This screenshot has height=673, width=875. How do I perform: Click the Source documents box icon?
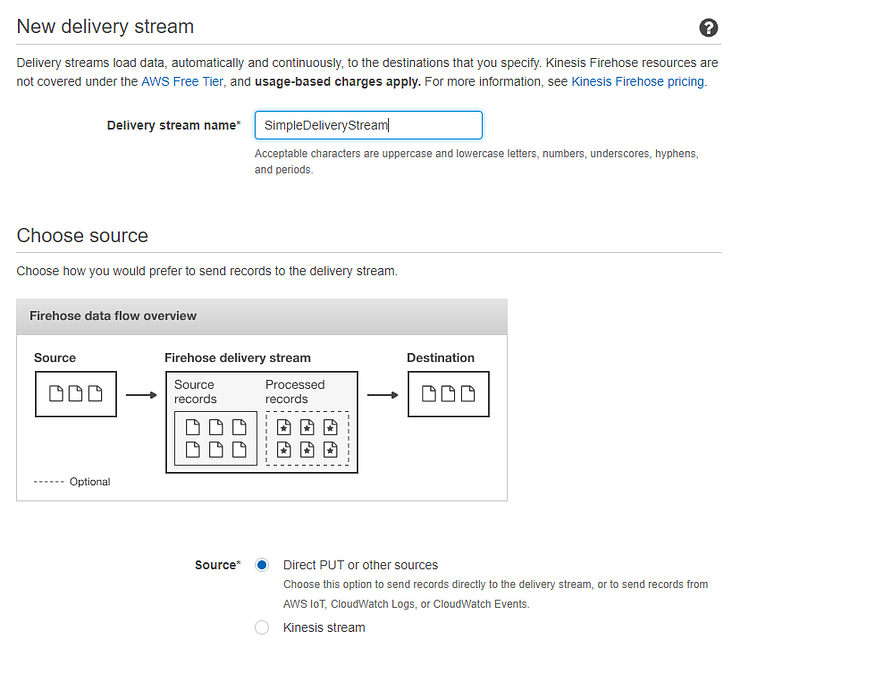[x=76, y=394]
